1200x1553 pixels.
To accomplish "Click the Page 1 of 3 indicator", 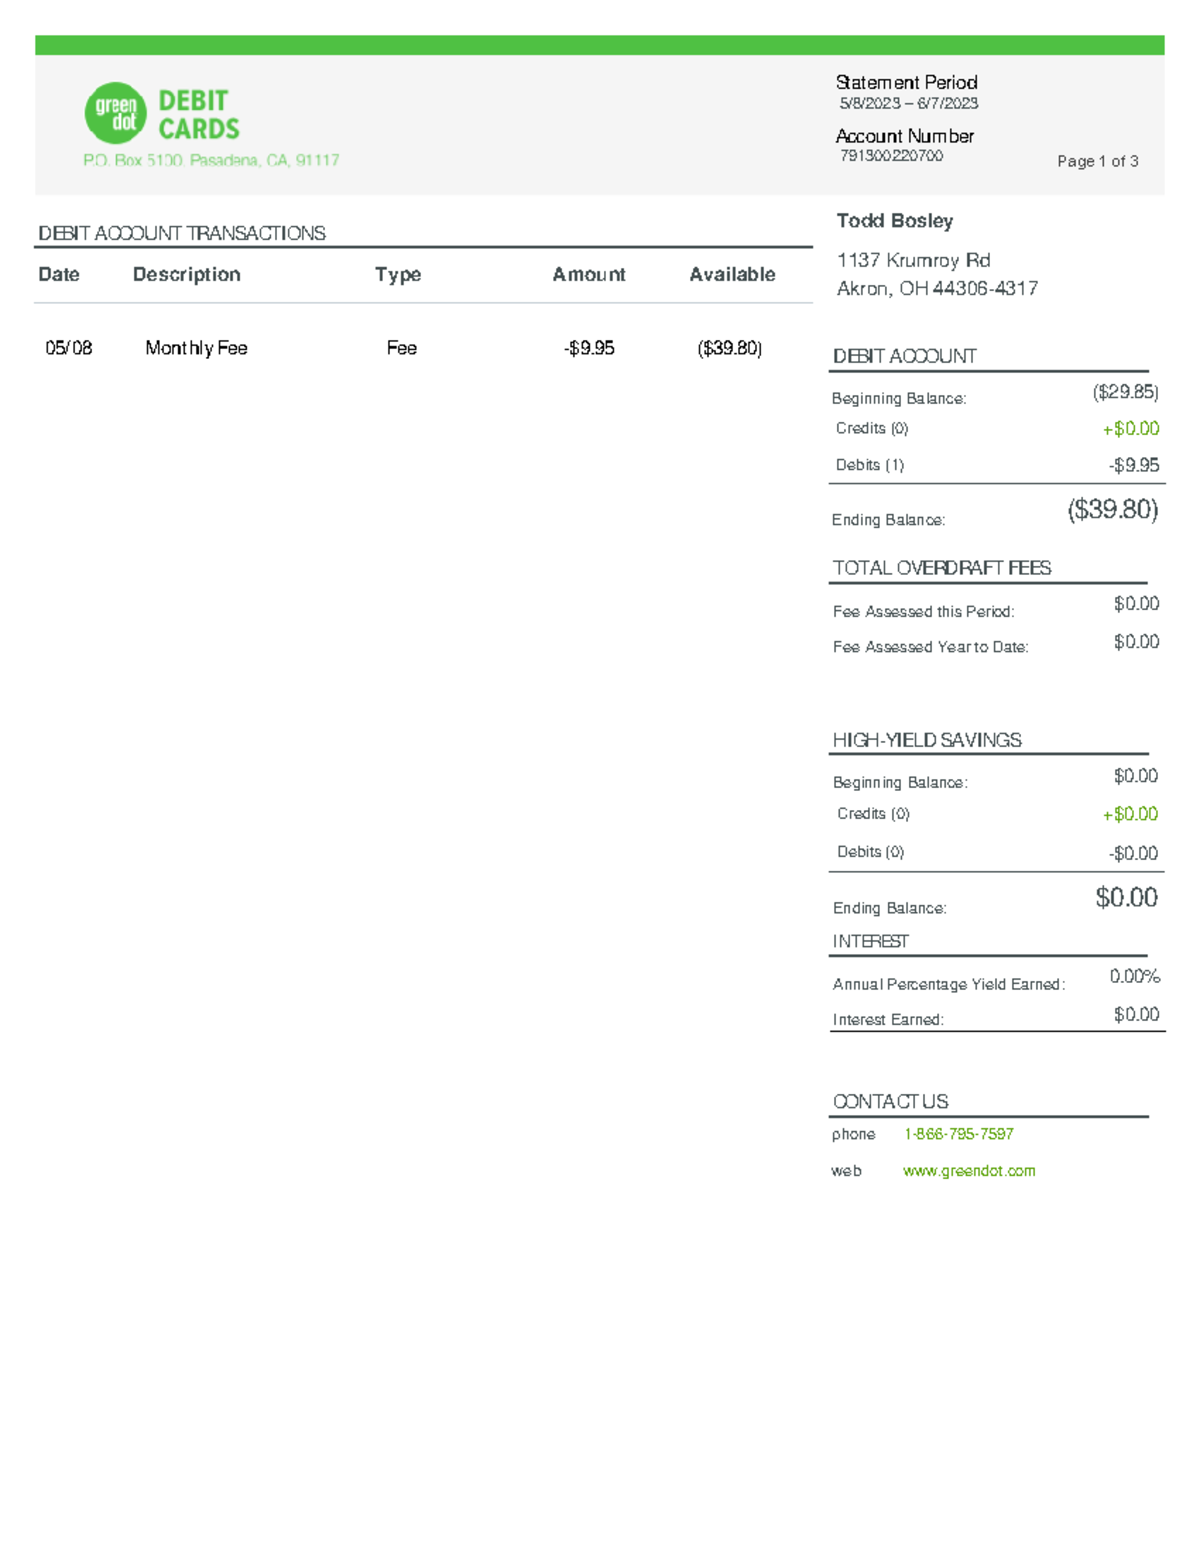I will [1097, 161].
